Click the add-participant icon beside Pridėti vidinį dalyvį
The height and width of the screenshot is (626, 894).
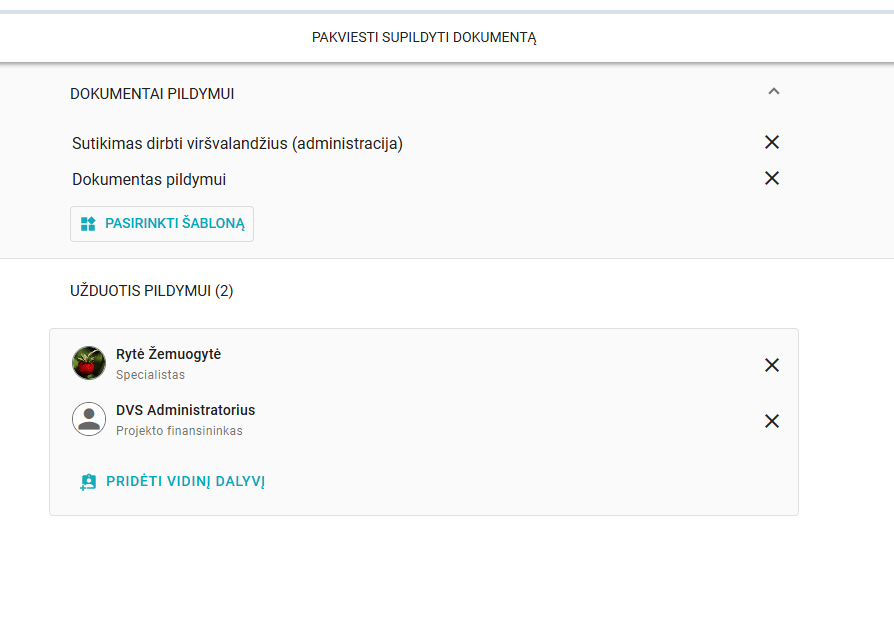88,482
